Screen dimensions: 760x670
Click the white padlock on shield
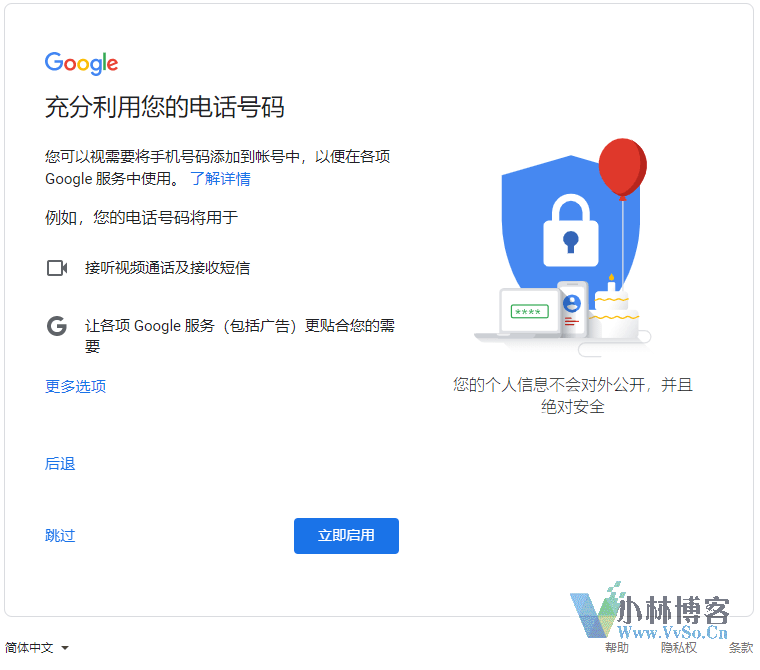click(x=570, y=231)
